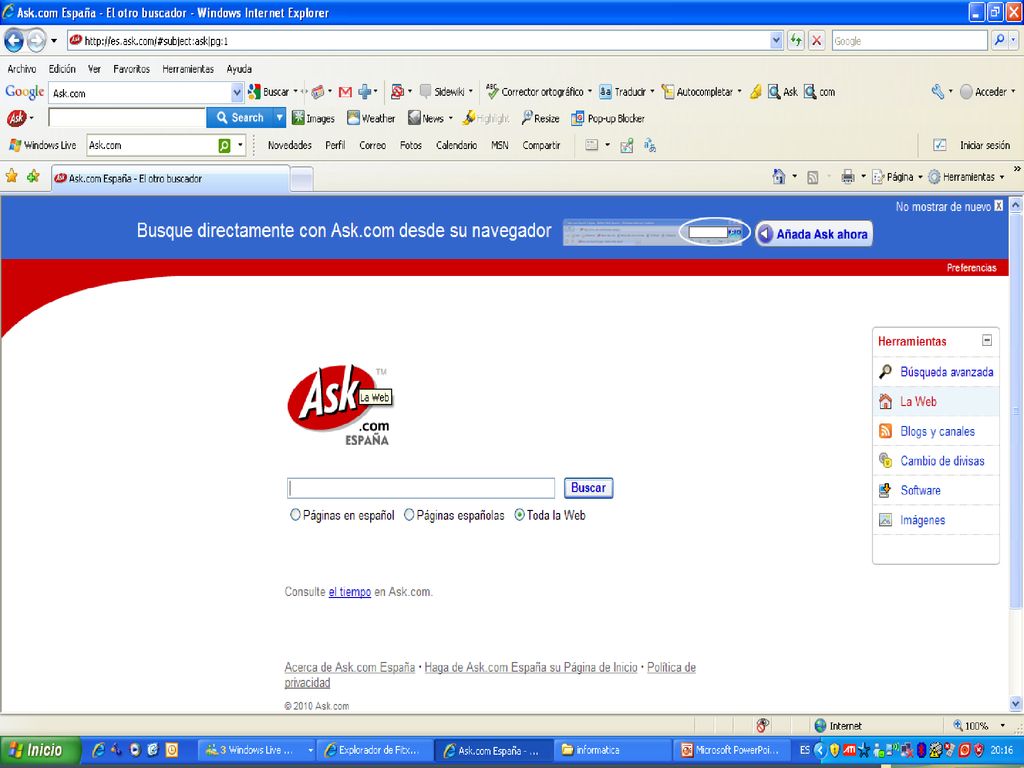Image resolution: width=1024 pixels, height=768 pixels.
Task: Collapse the Herramientas side panel
Action: coord(987,340)
